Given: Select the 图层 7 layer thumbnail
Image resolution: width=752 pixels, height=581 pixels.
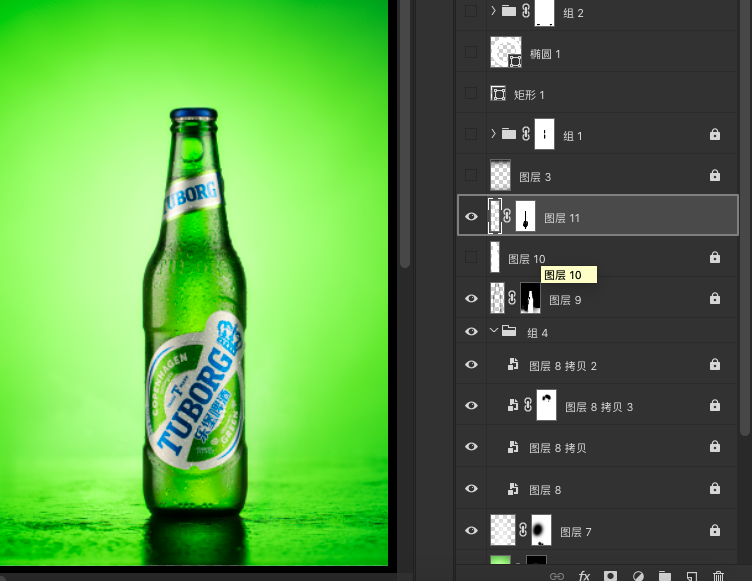Looking at the screenshot, I should tap(503, 530).
